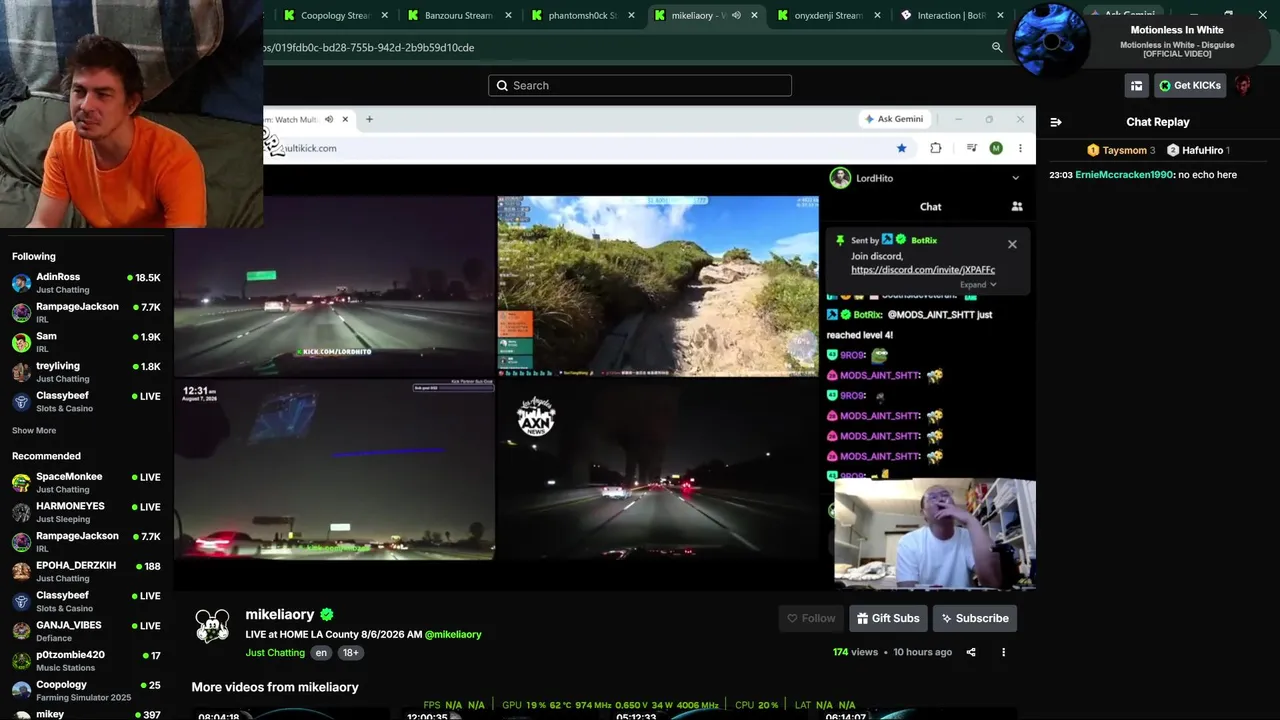Click the en language tag

[321, 653]
